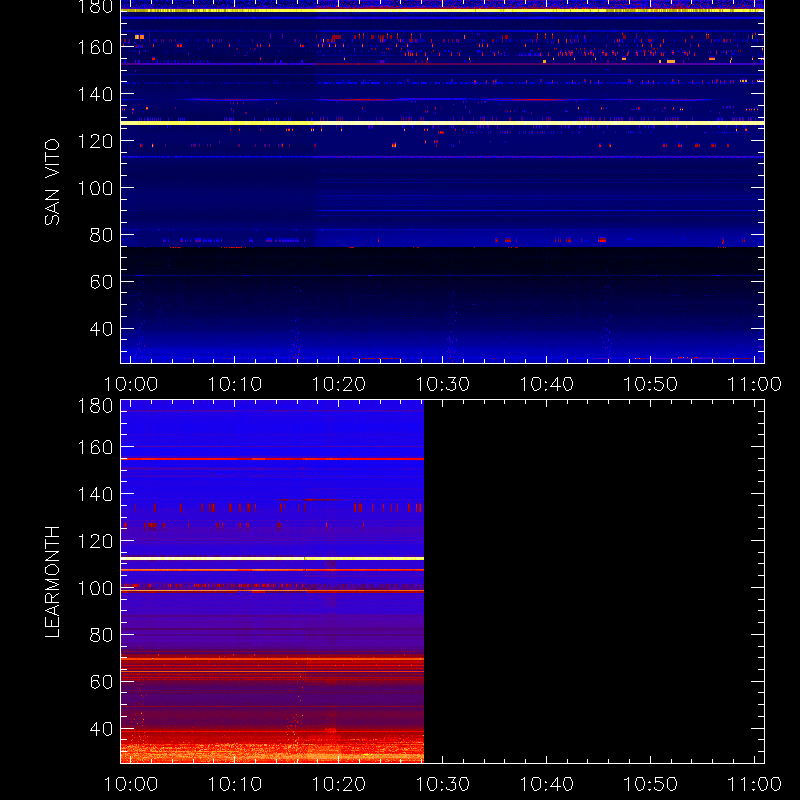The height and width of the screenshot is (800, 800).
Task: Click 10:20 below the Learmonth plot
Action: 339,784
